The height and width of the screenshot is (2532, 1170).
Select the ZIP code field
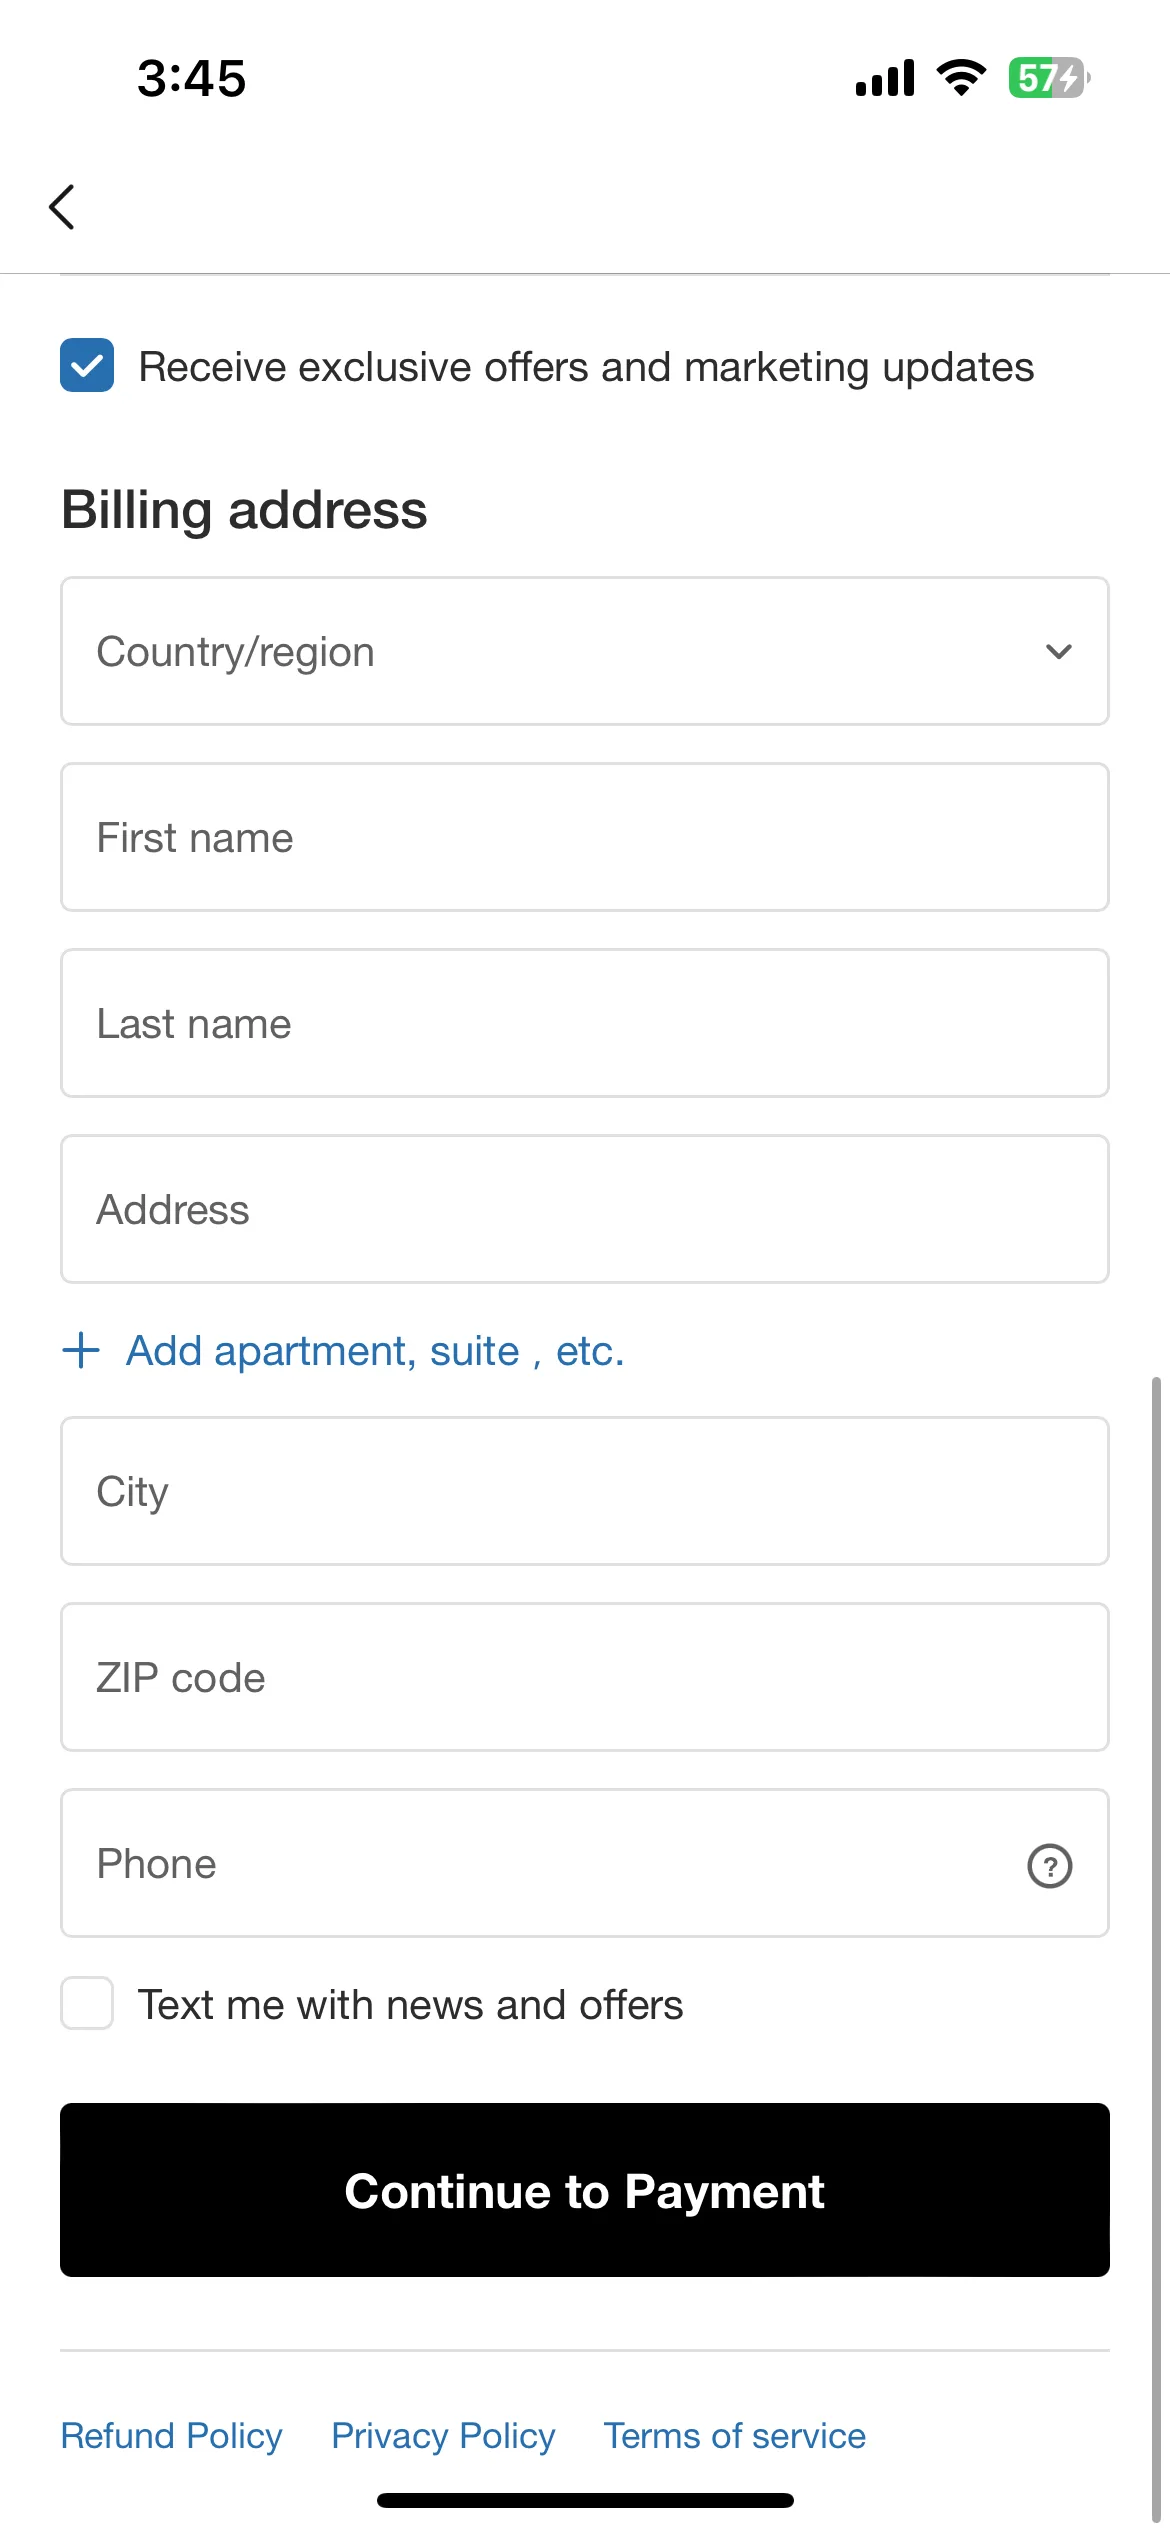pos(585,1677)
